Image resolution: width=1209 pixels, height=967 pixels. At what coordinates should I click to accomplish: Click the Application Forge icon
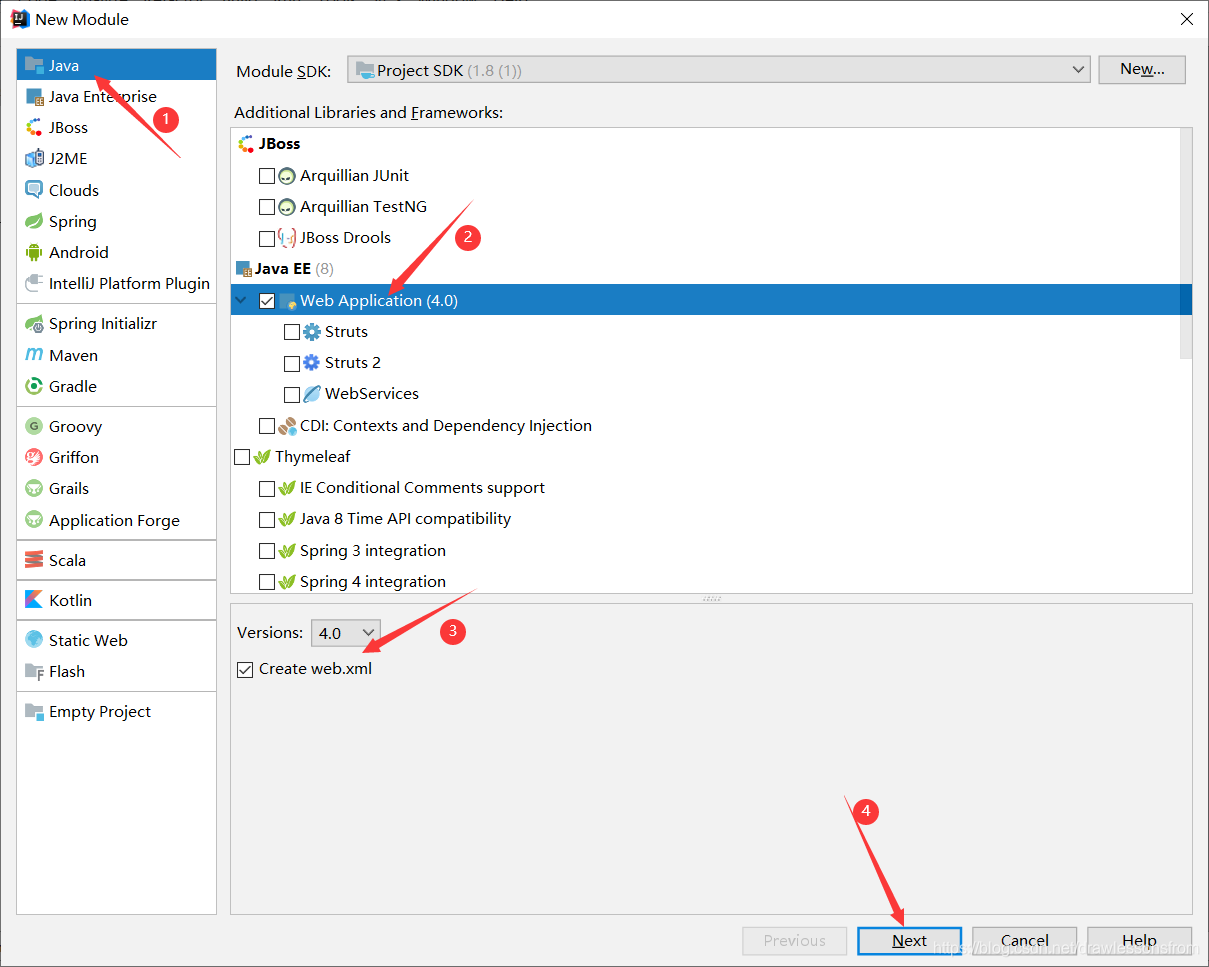pyautogui.click(x=35, y=520)
